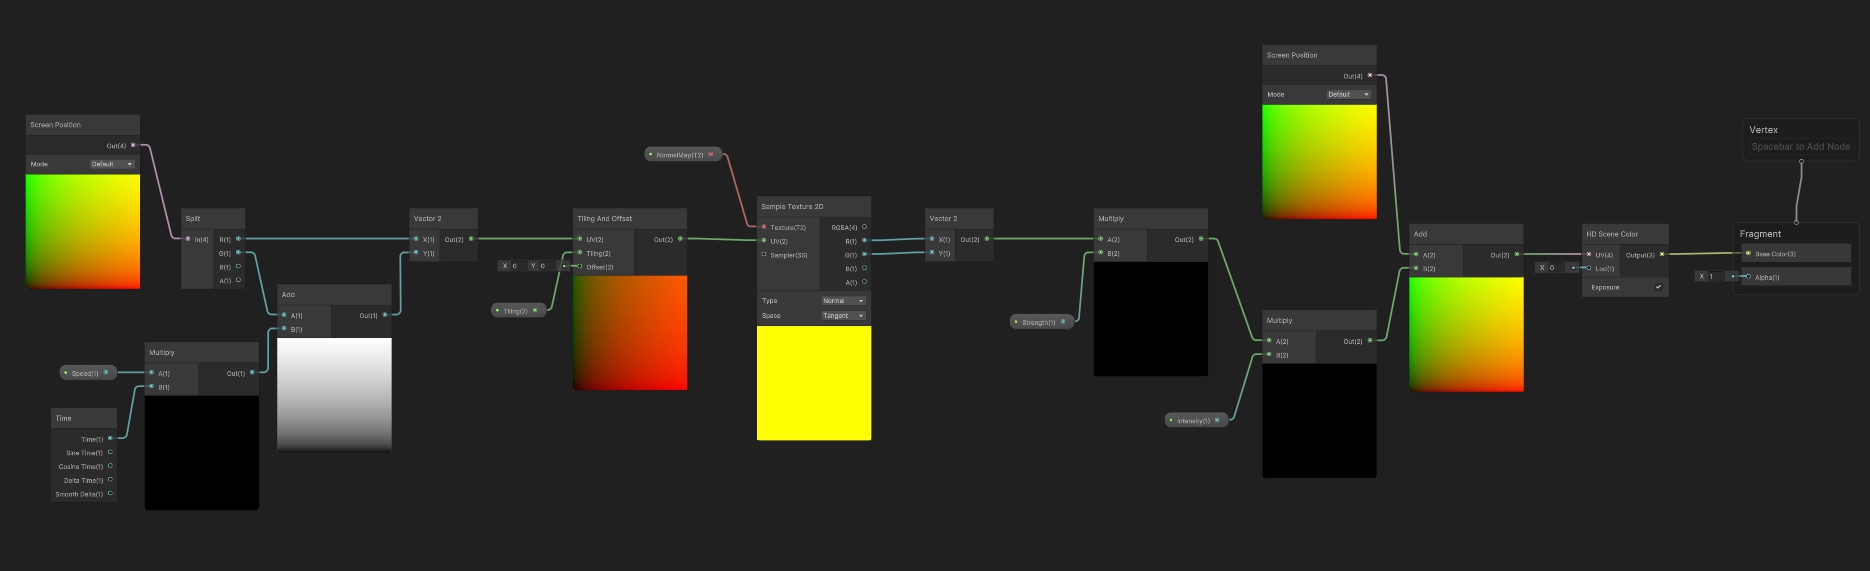Open Mode dropdown on the leftmost Screen Position node
1870x571 pixels.
tap(112, 164)
